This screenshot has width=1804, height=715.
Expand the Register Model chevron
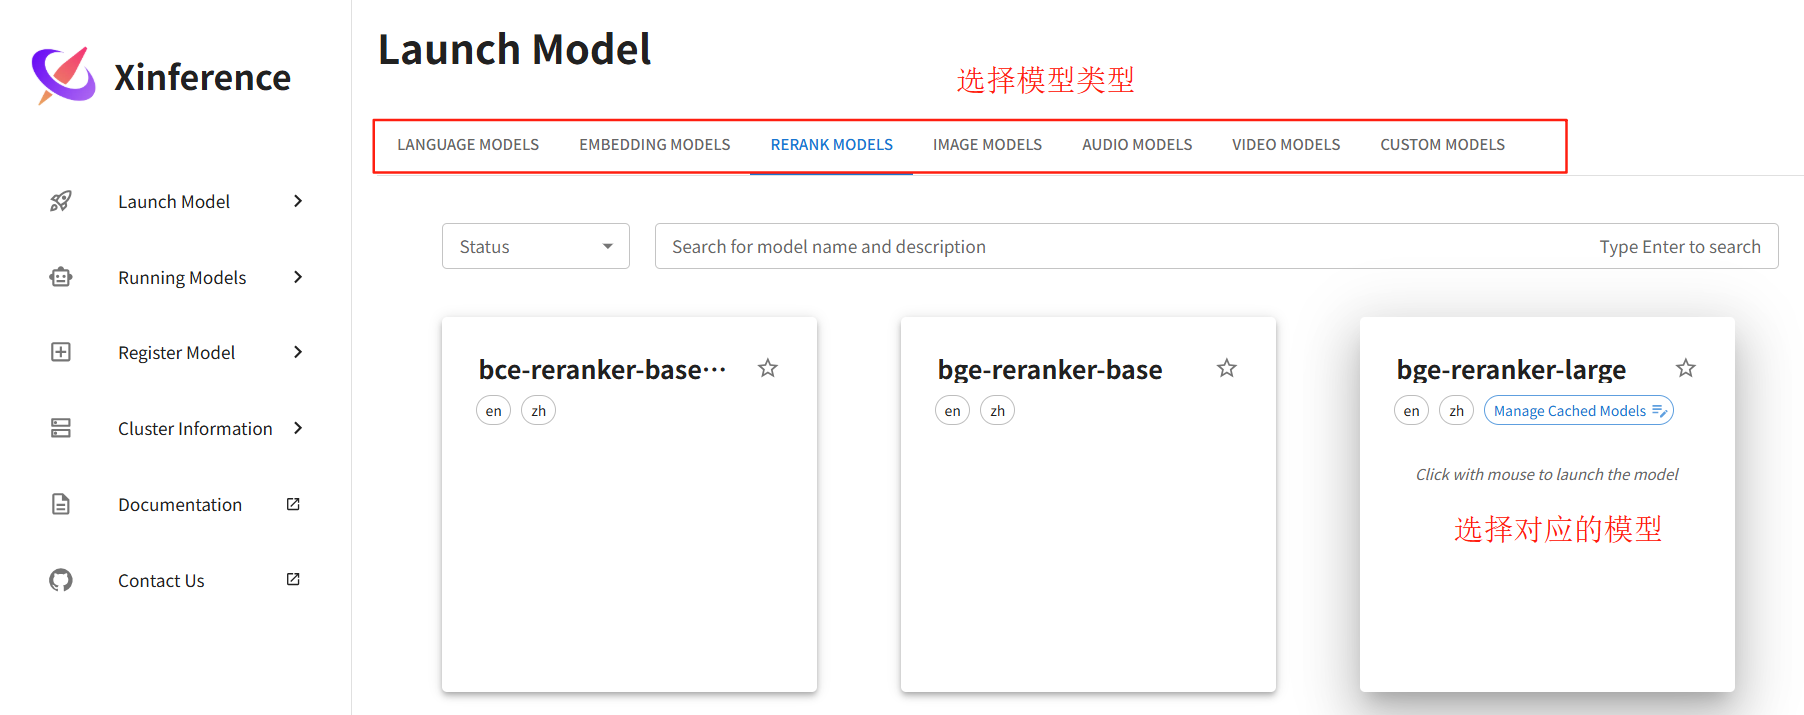(x=298, y=352)
